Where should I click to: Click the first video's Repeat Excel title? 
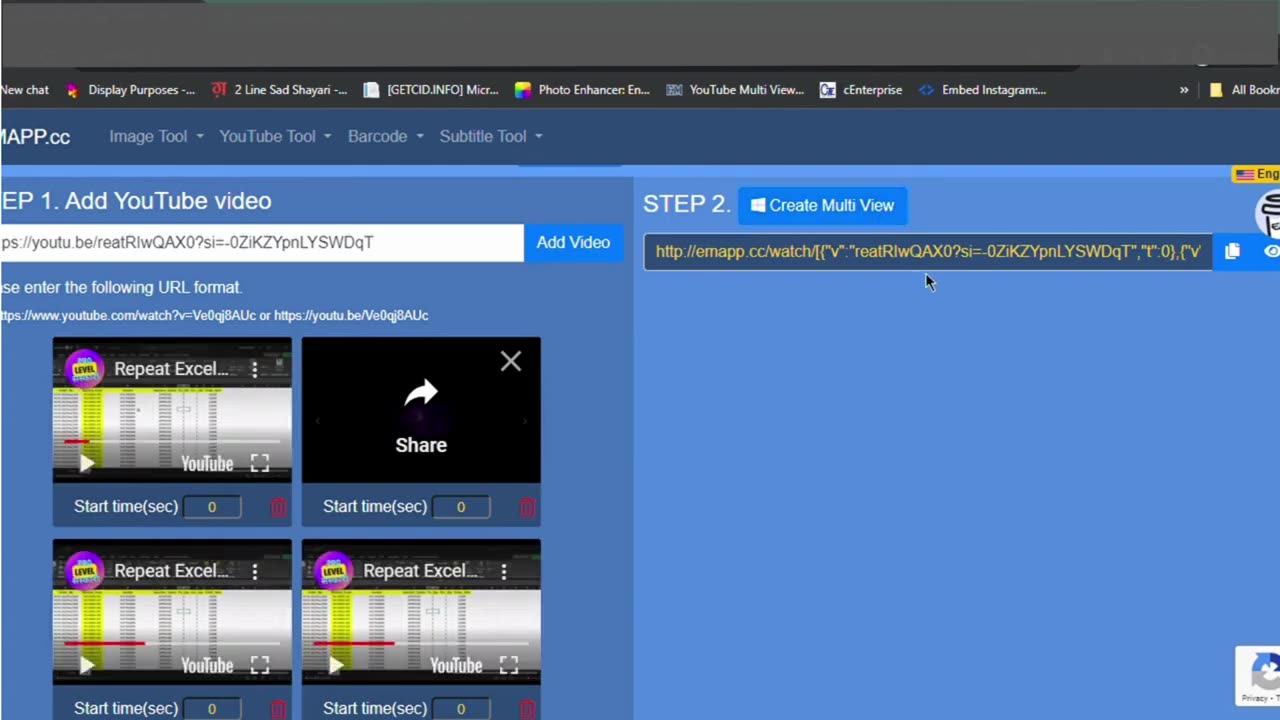[171, 369]
